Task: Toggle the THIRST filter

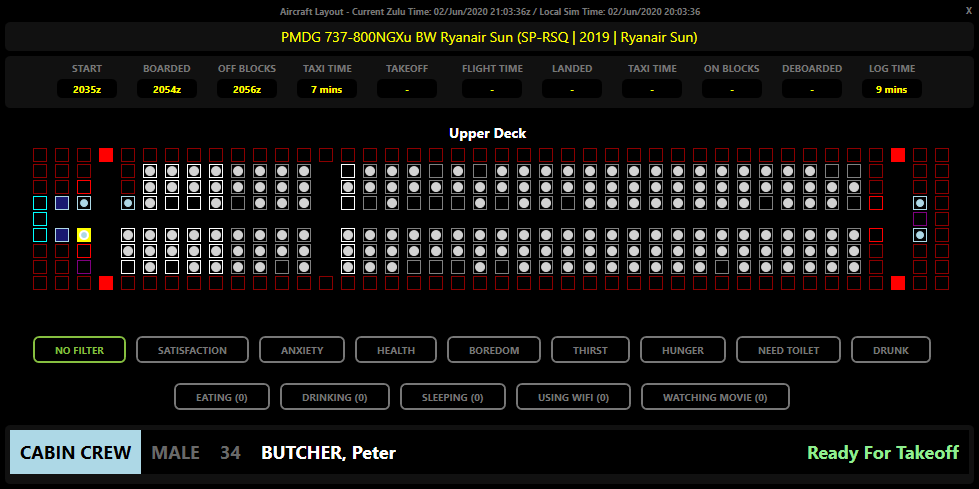Action: coord(590,350)
